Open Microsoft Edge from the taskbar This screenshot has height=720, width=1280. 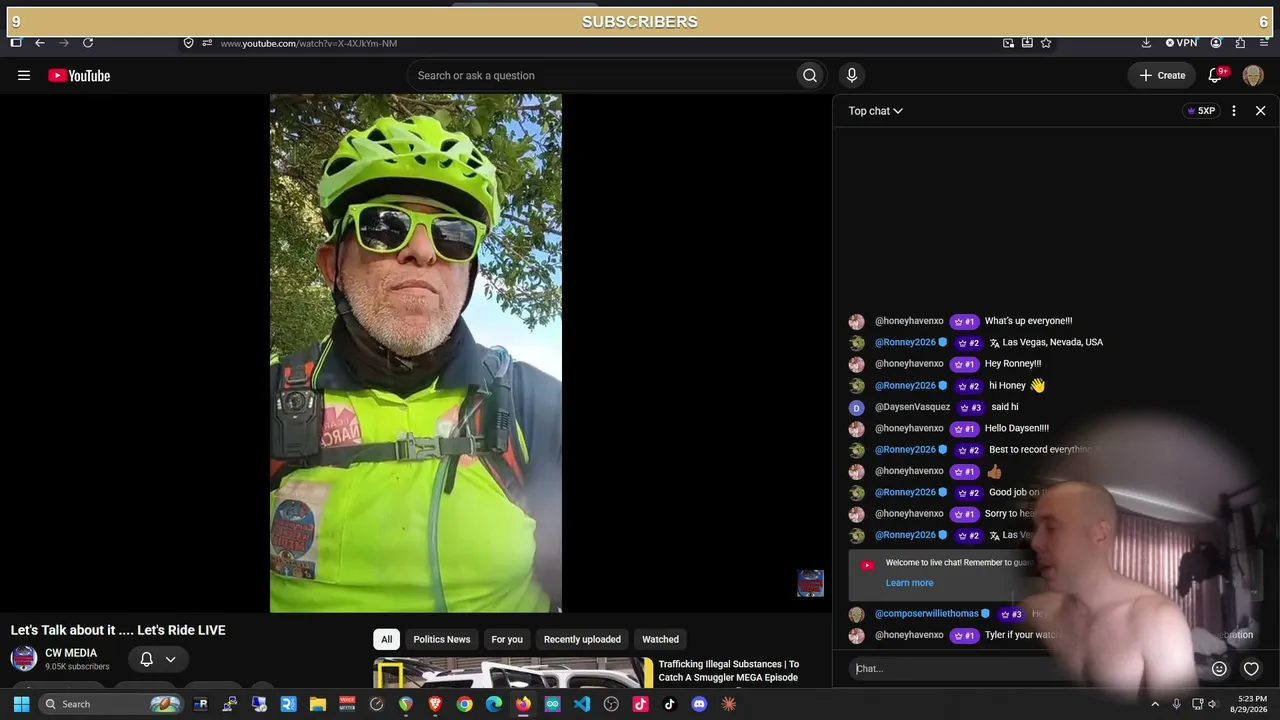[x=494, y=704]
